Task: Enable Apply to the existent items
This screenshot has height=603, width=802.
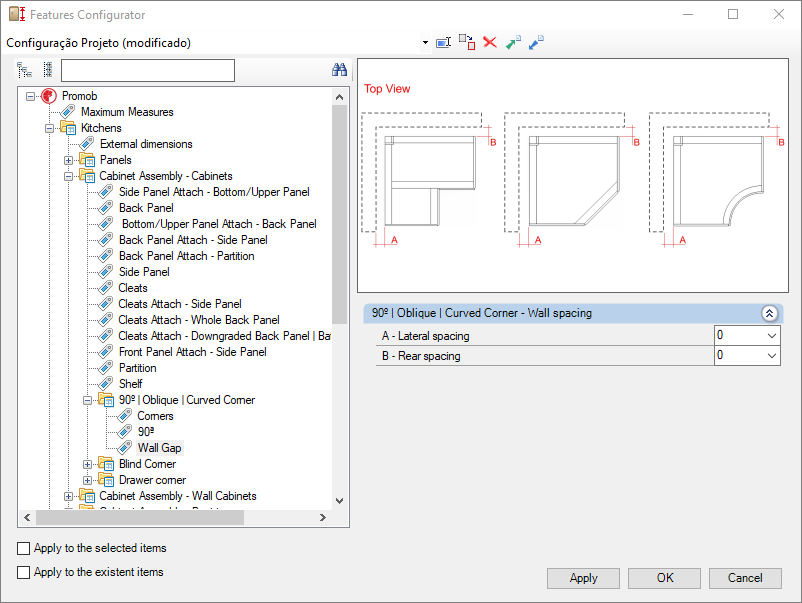Action: [x=24, y=572]
